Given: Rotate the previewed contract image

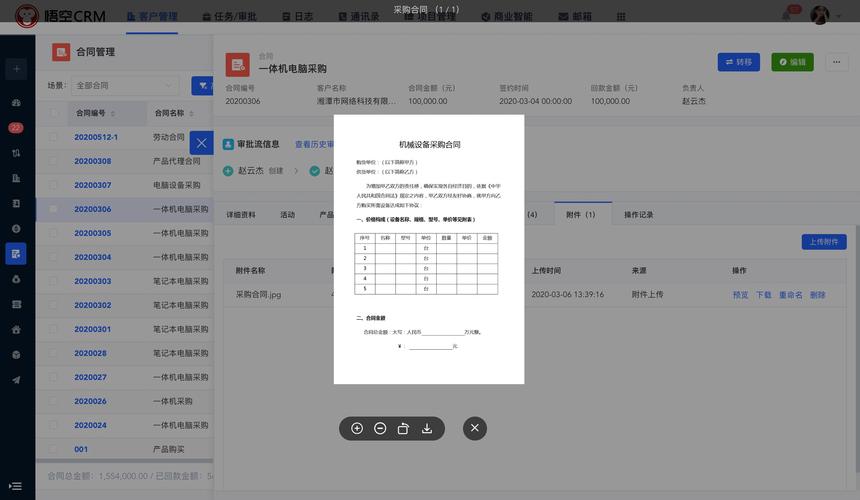Looking at the screenshot, I should 403,428.
